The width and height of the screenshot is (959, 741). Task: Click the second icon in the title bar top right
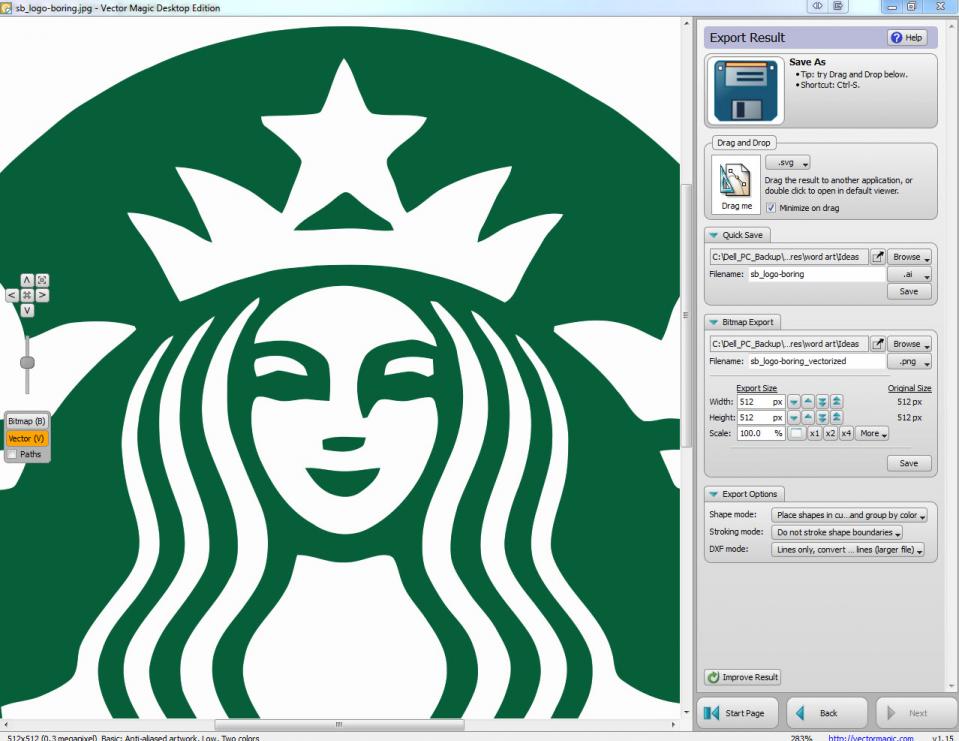pos(839,6)
